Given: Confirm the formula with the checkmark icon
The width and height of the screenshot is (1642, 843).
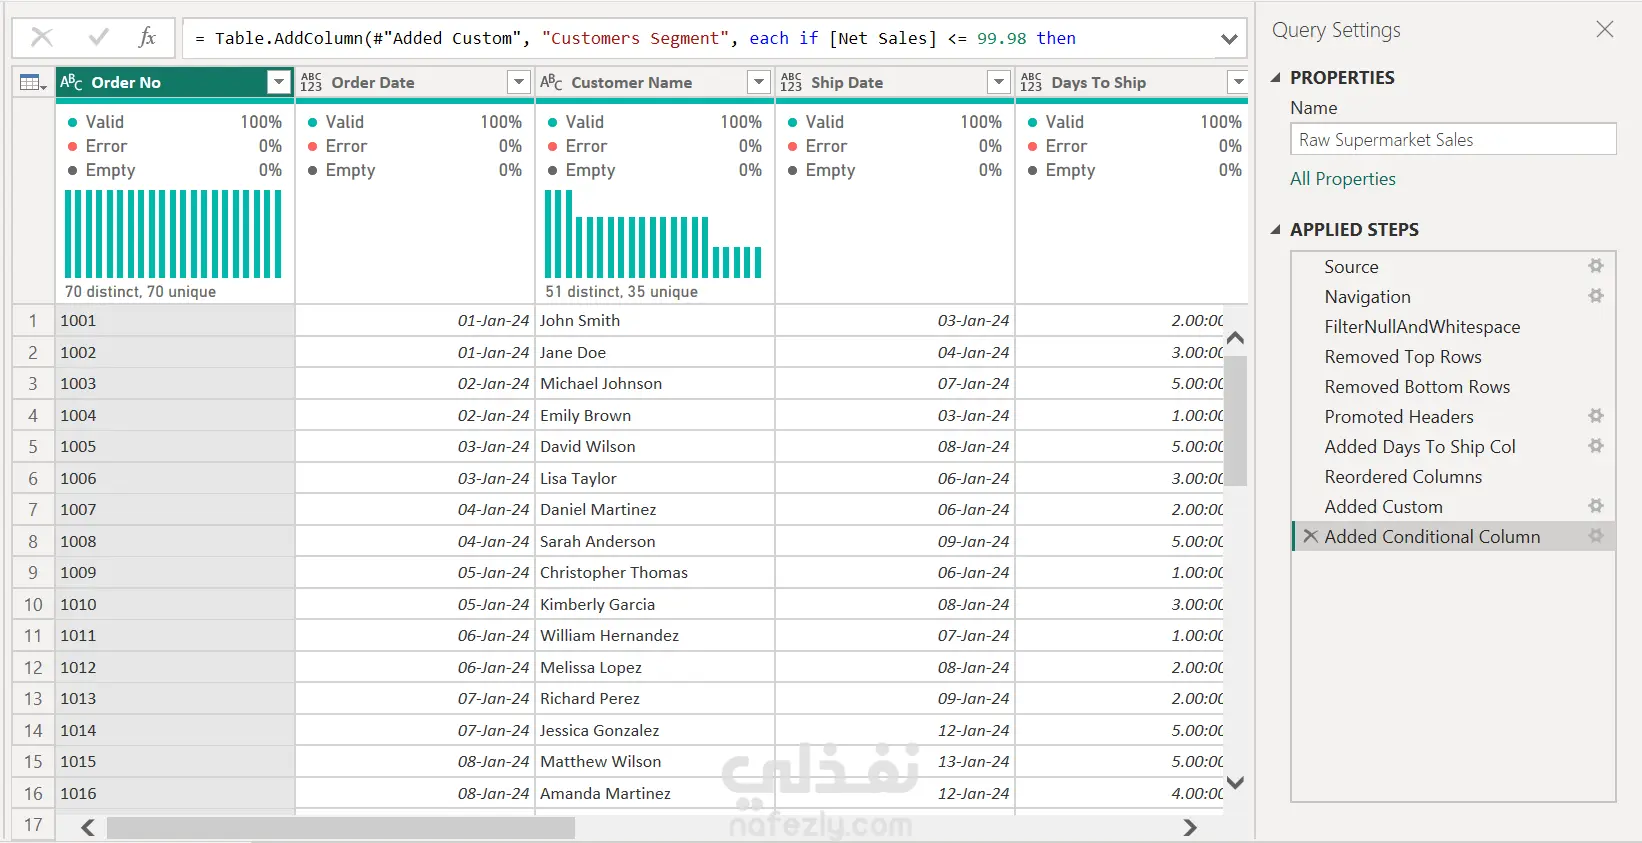Looking at the screenshot, I should 98,38.
